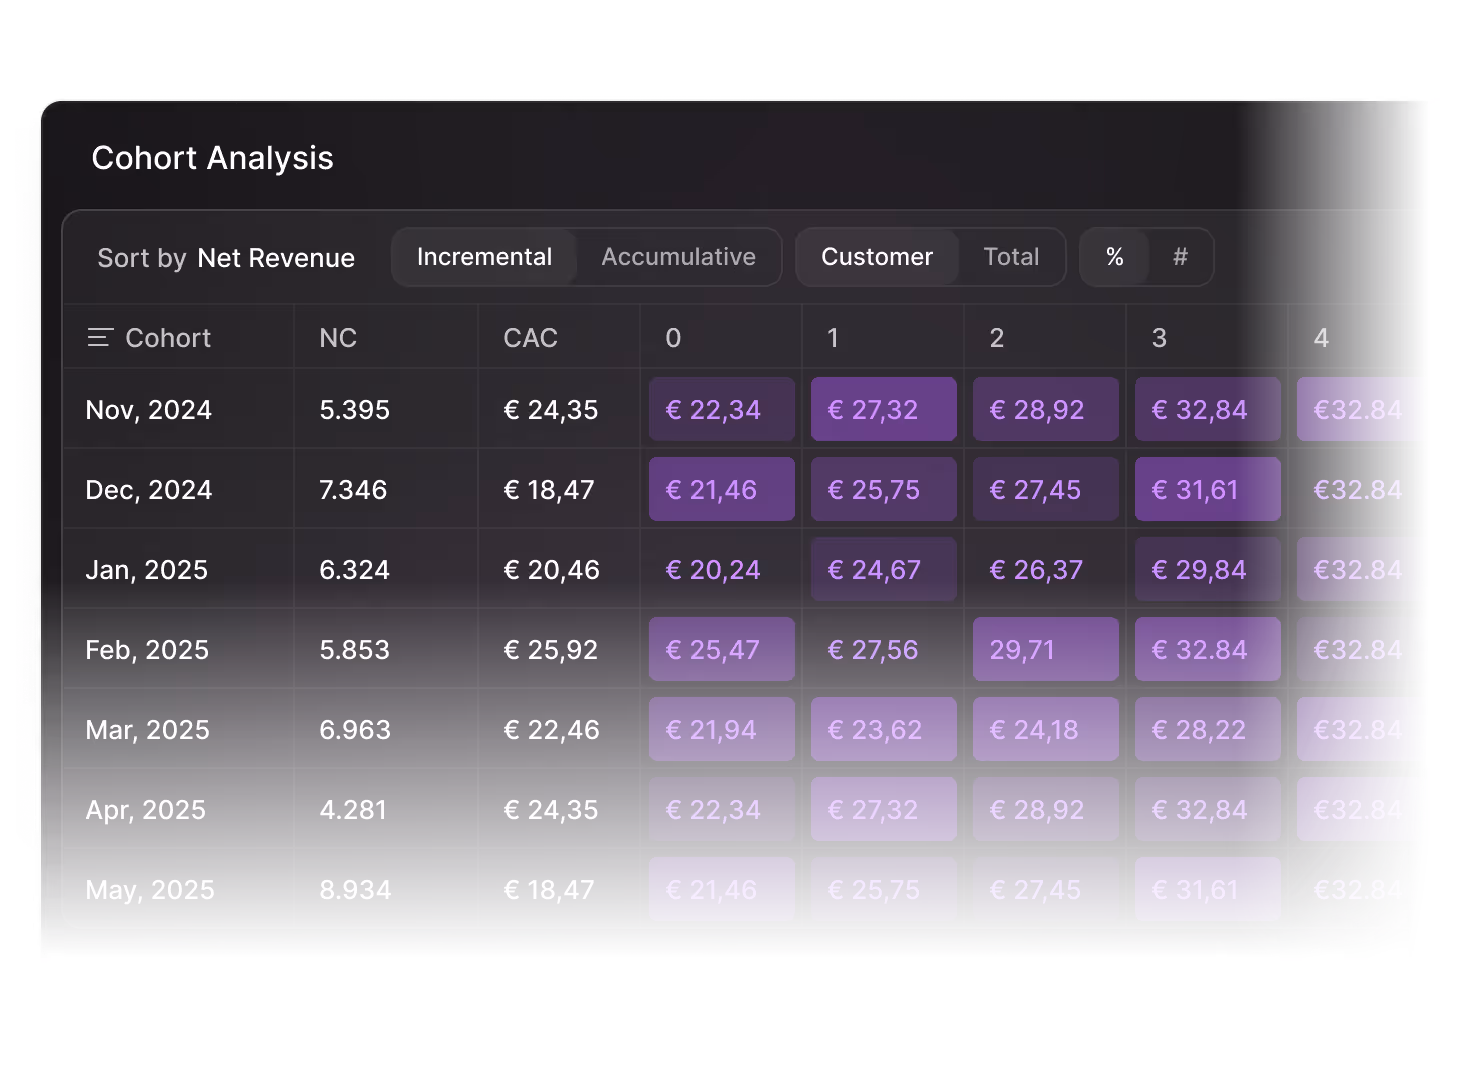Click the 29,71 highlighted cell for Feb, 2025
1457x1082 pixels.
pyautogui.click(x=1045, y=649)
